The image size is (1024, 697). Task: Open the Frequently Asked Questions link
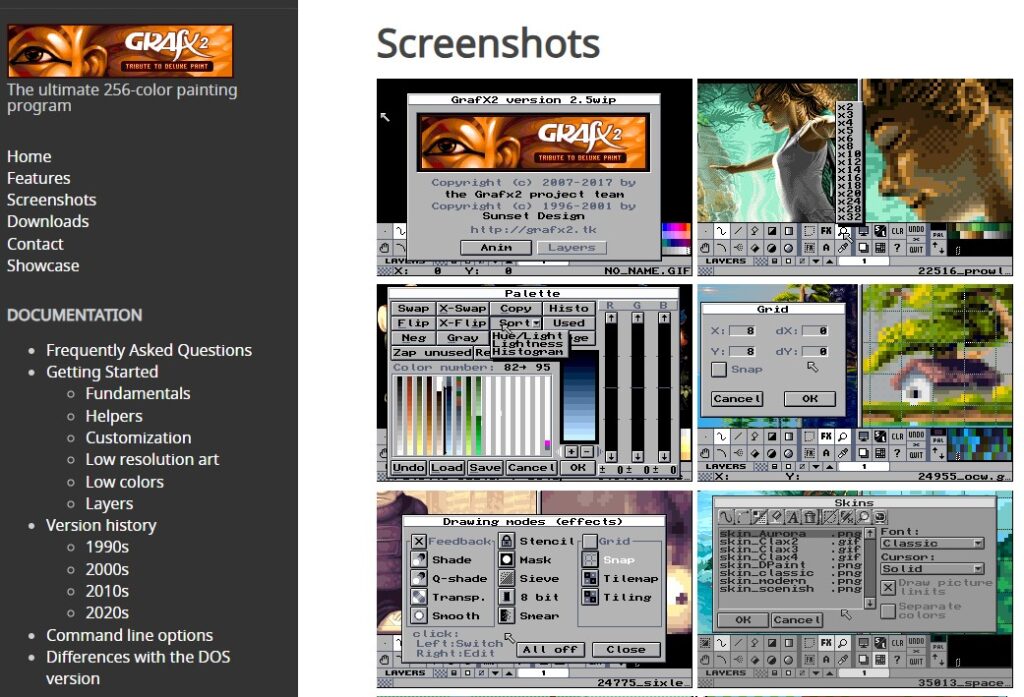point(149,350)
